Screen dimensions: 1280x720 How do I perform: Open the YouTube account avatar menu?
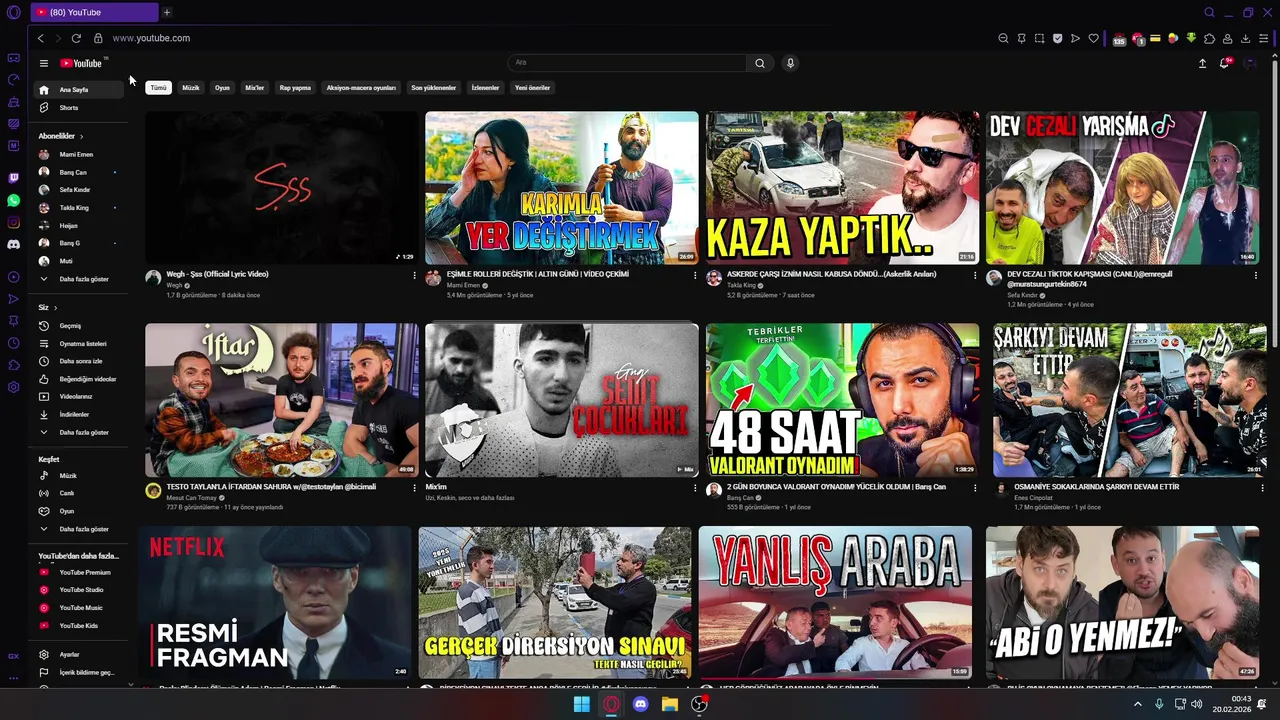[1249, 63]
